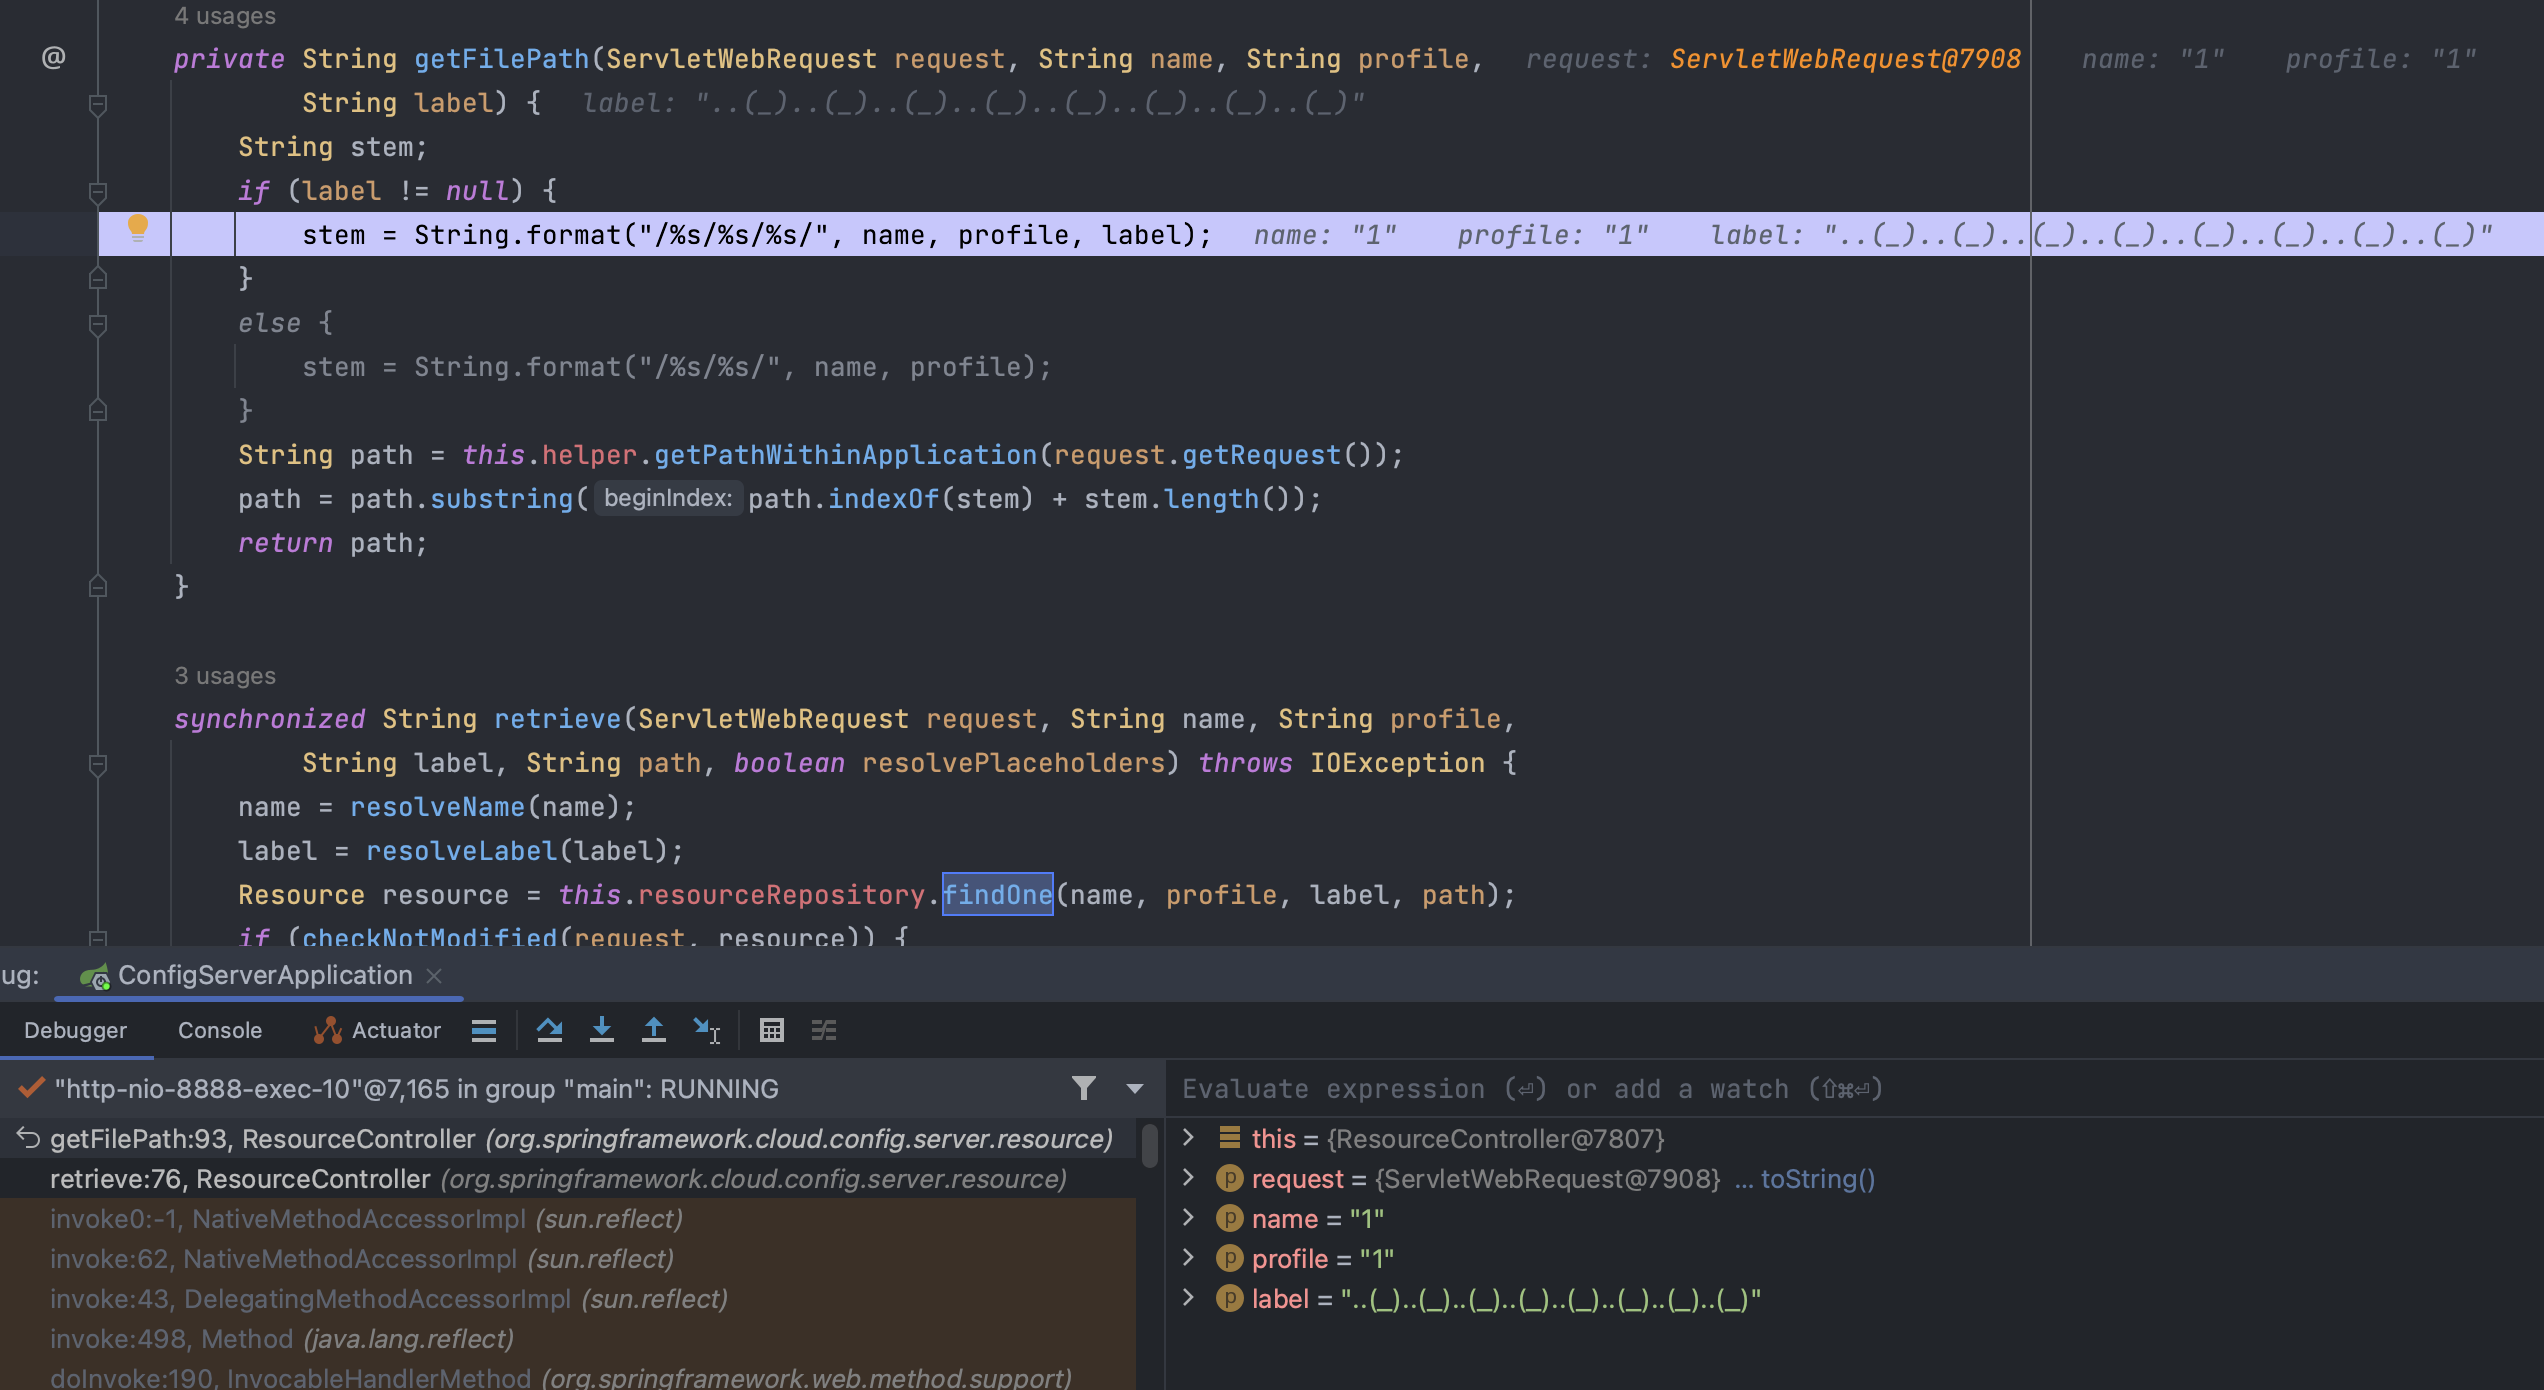
Task: Click the Show Execution Point lines icon
Action: pyautogui.click(x=484, y=1030)
